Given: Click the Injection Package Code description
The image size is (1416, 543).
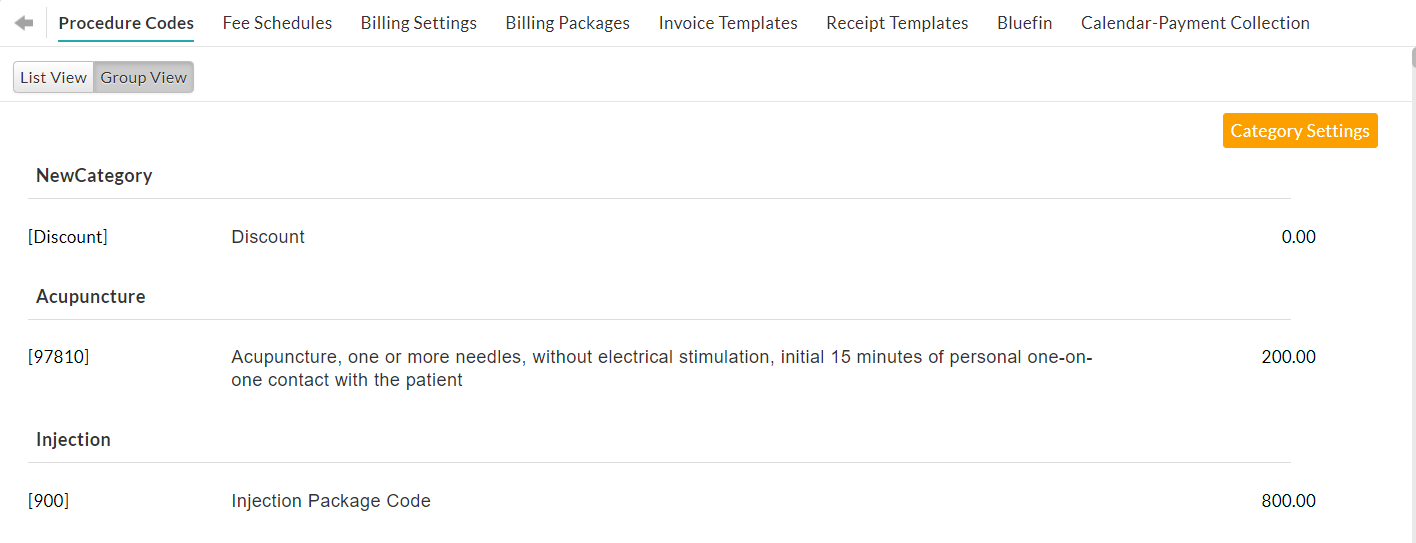Looking at the screenshot, I should (x=331, y=501).
